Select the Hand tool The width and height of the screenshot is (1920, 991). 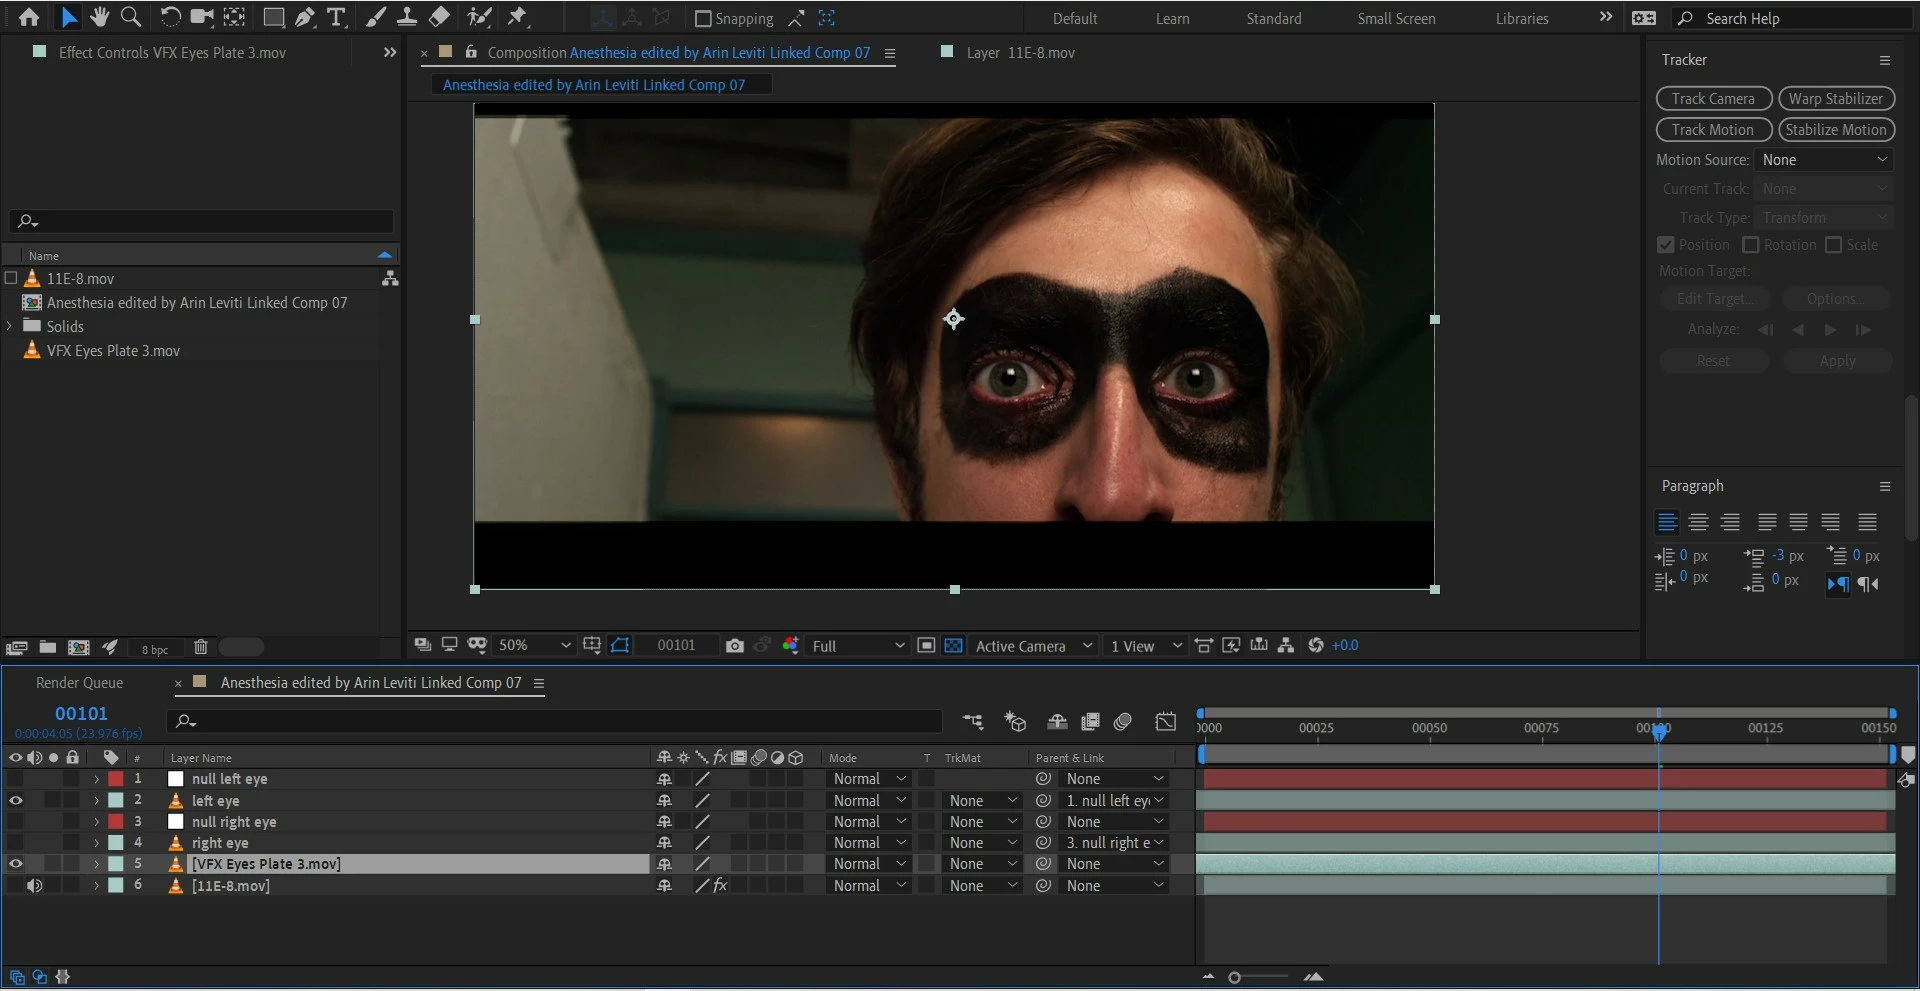(99, 17)
